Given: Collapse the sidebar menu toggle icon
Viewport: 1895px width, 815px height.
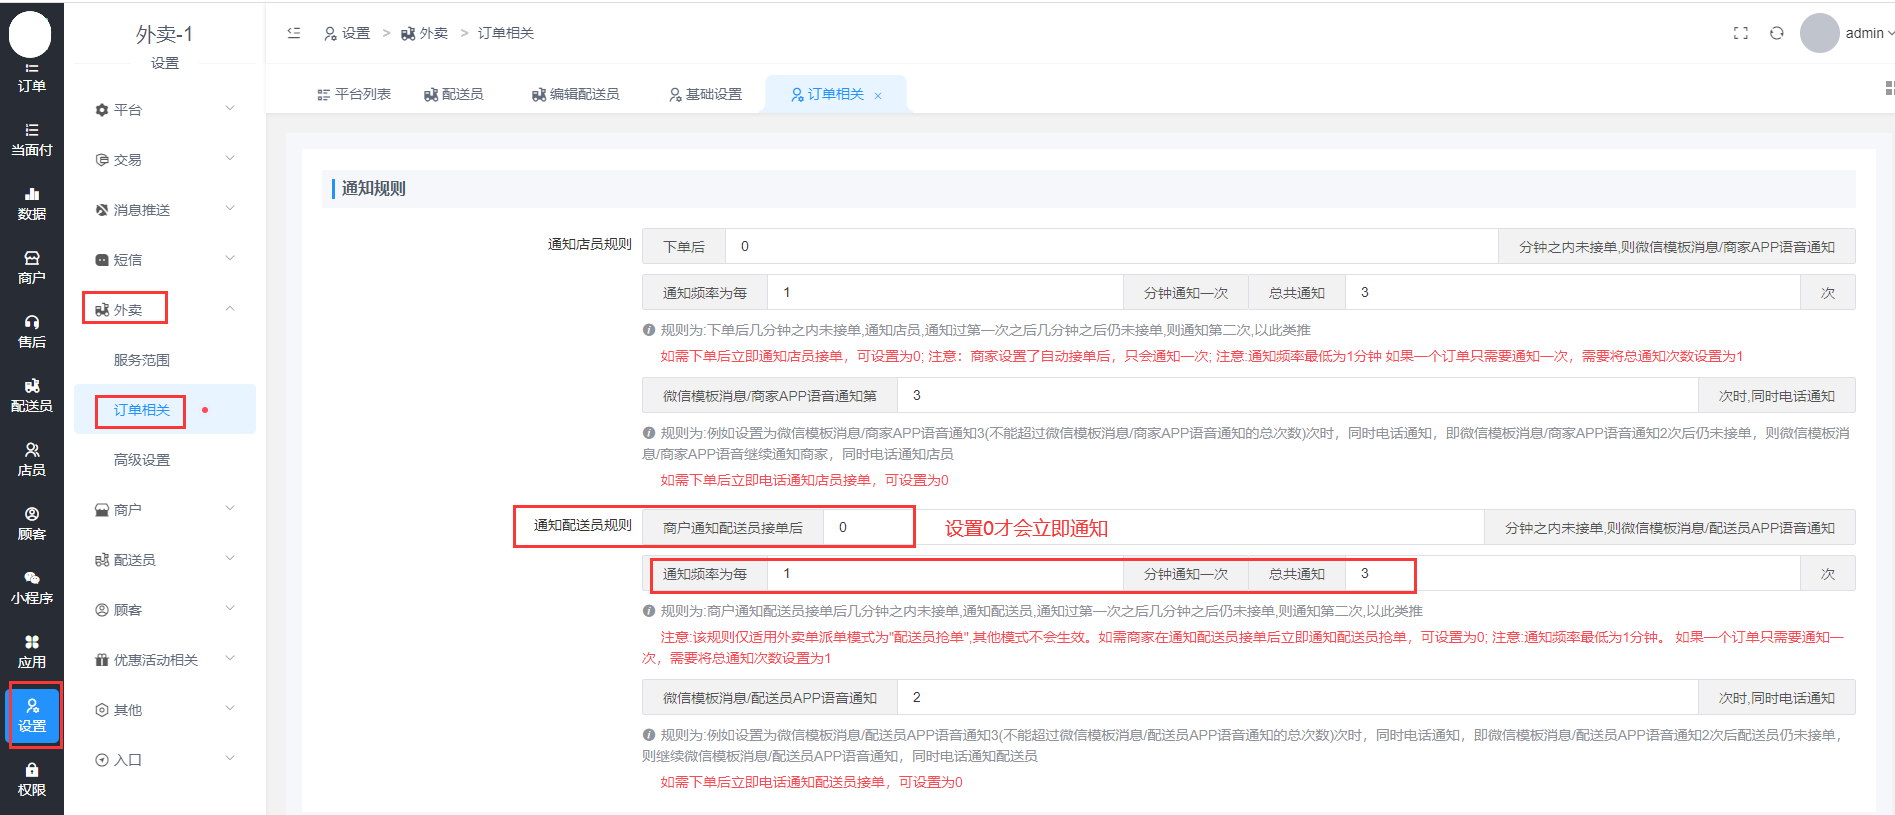Looking at the screenshot, I should pos(294,33).
